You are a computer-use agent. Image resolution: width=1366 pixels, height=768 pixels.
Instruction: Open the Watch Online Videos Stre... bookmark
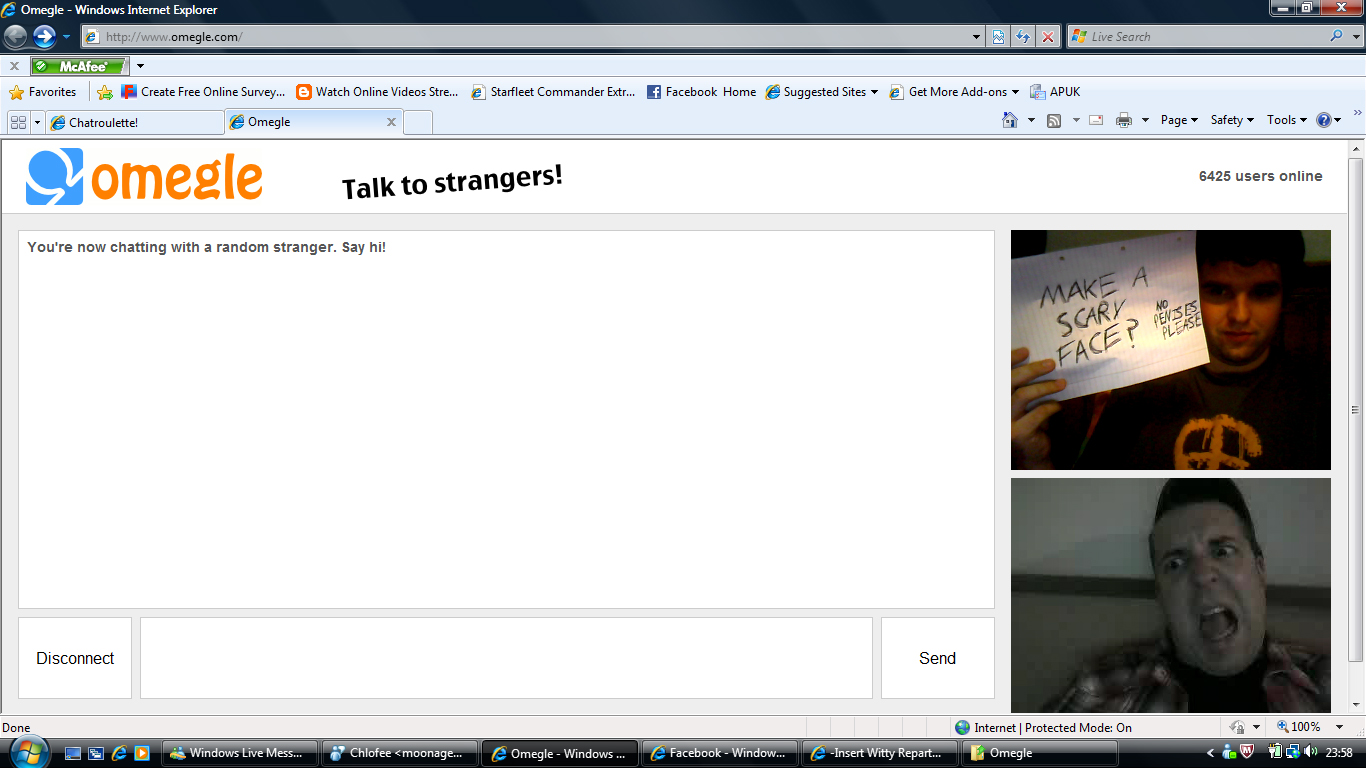tap(377, 92)
